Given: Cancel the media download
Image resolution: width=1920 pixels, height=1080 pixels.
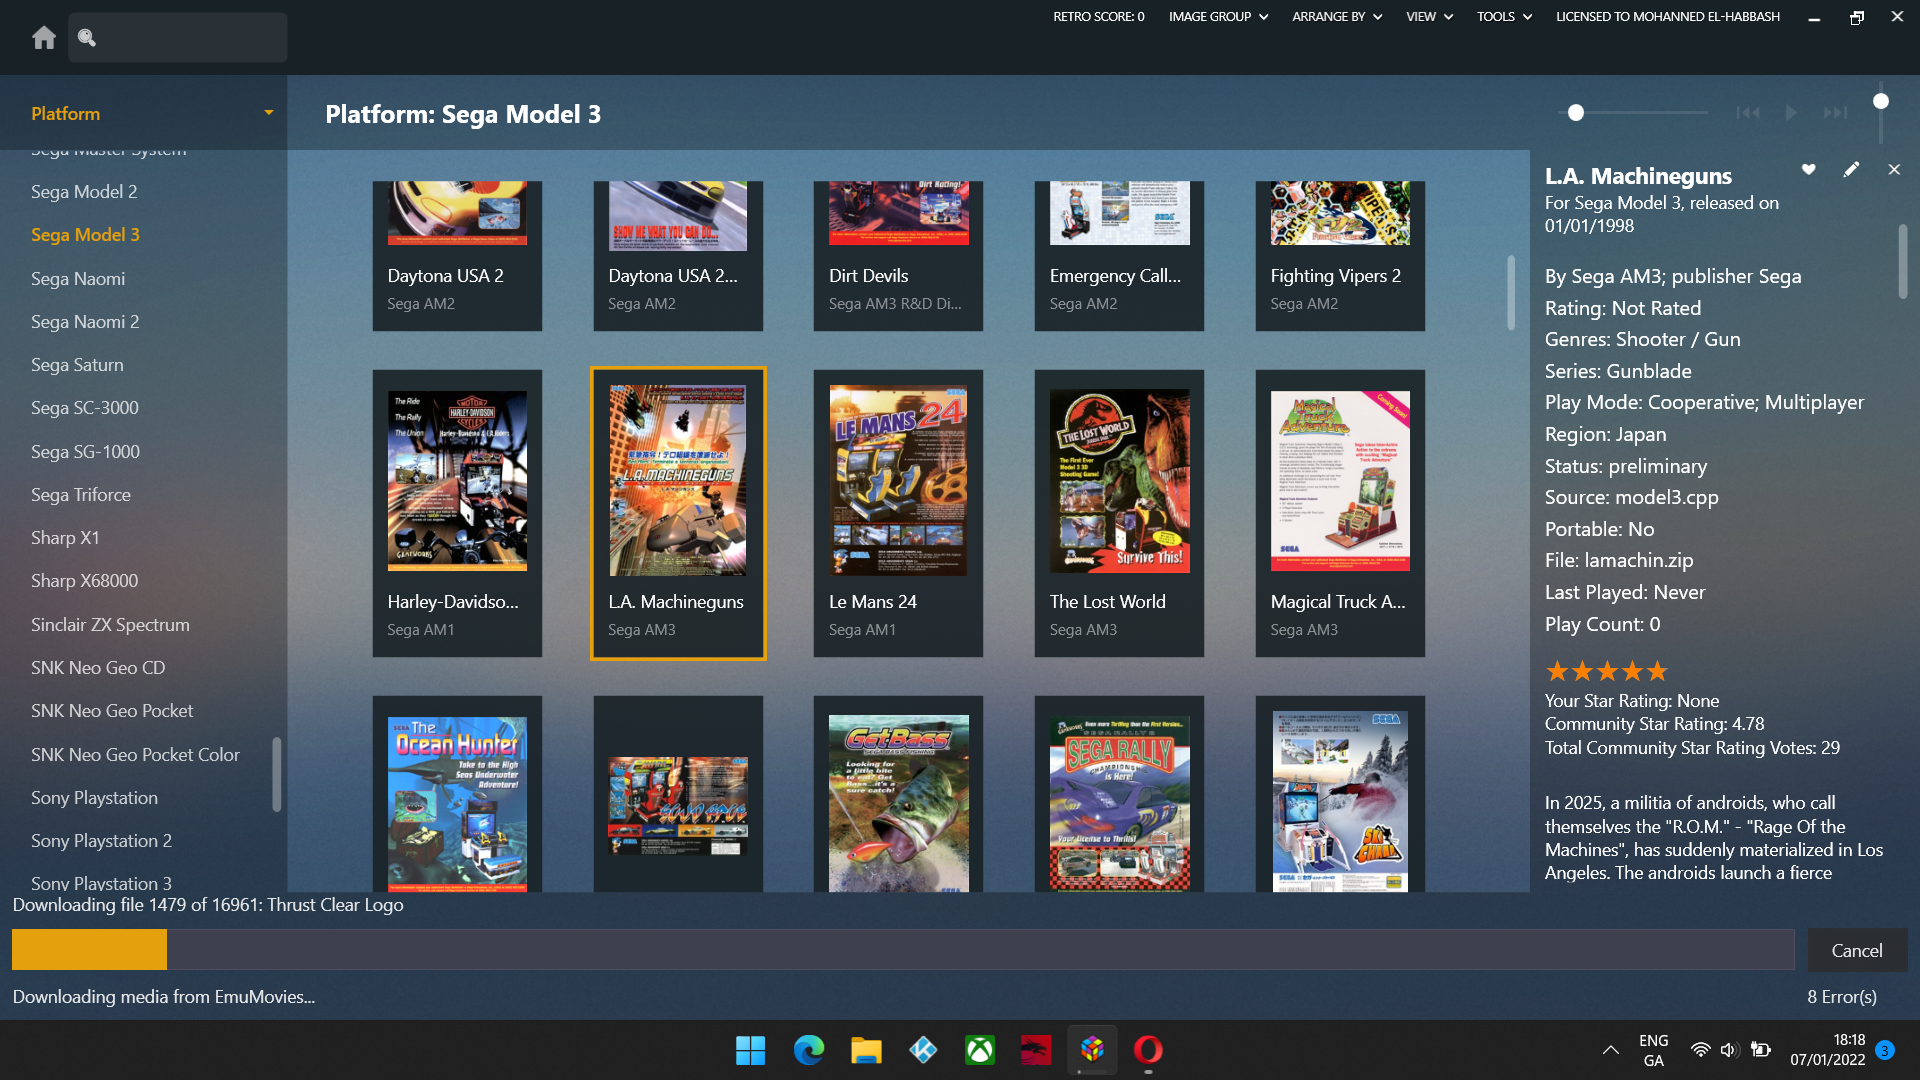Looking at the screenshot, I should pyautogui.click(x=1856, y=950).
